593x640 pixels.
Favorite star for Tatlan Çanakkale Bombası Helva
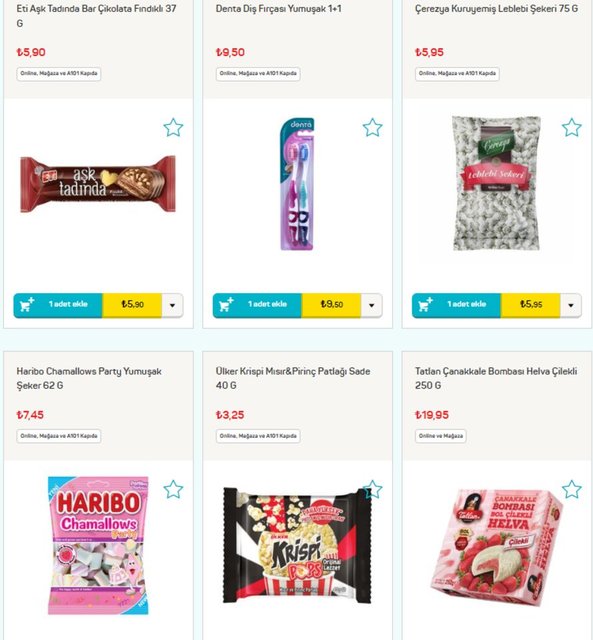(571, 489)
